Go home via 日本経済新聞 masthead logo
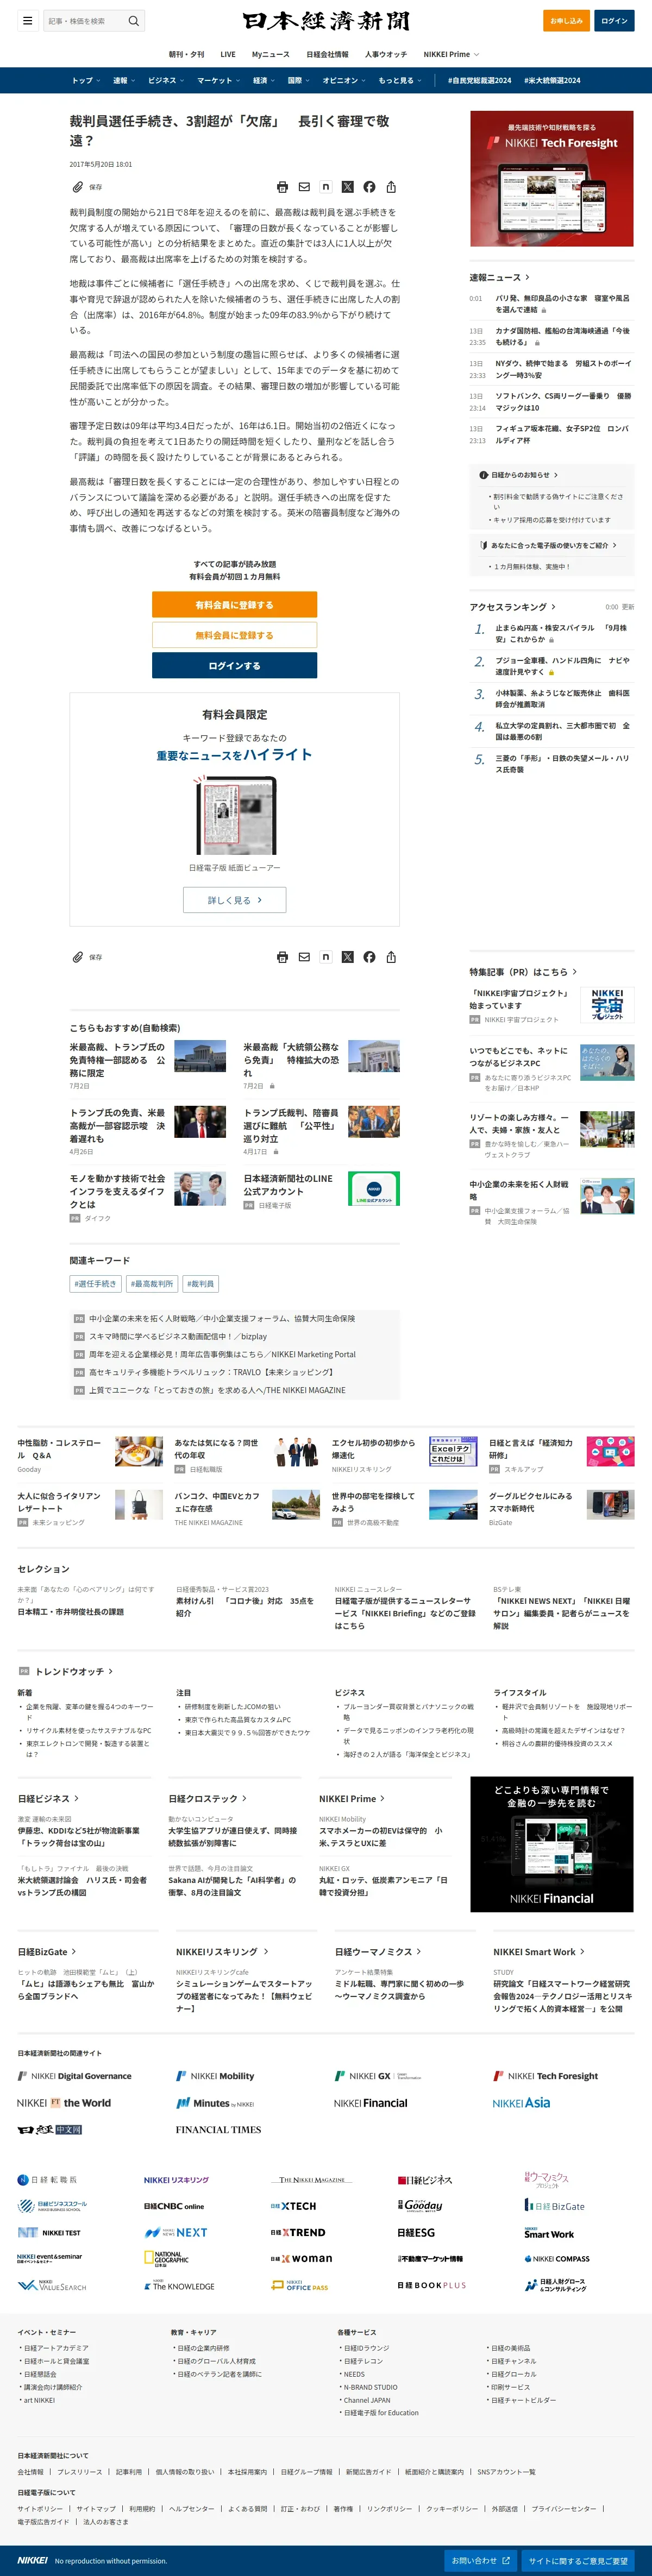 click(x=325, y=21)
